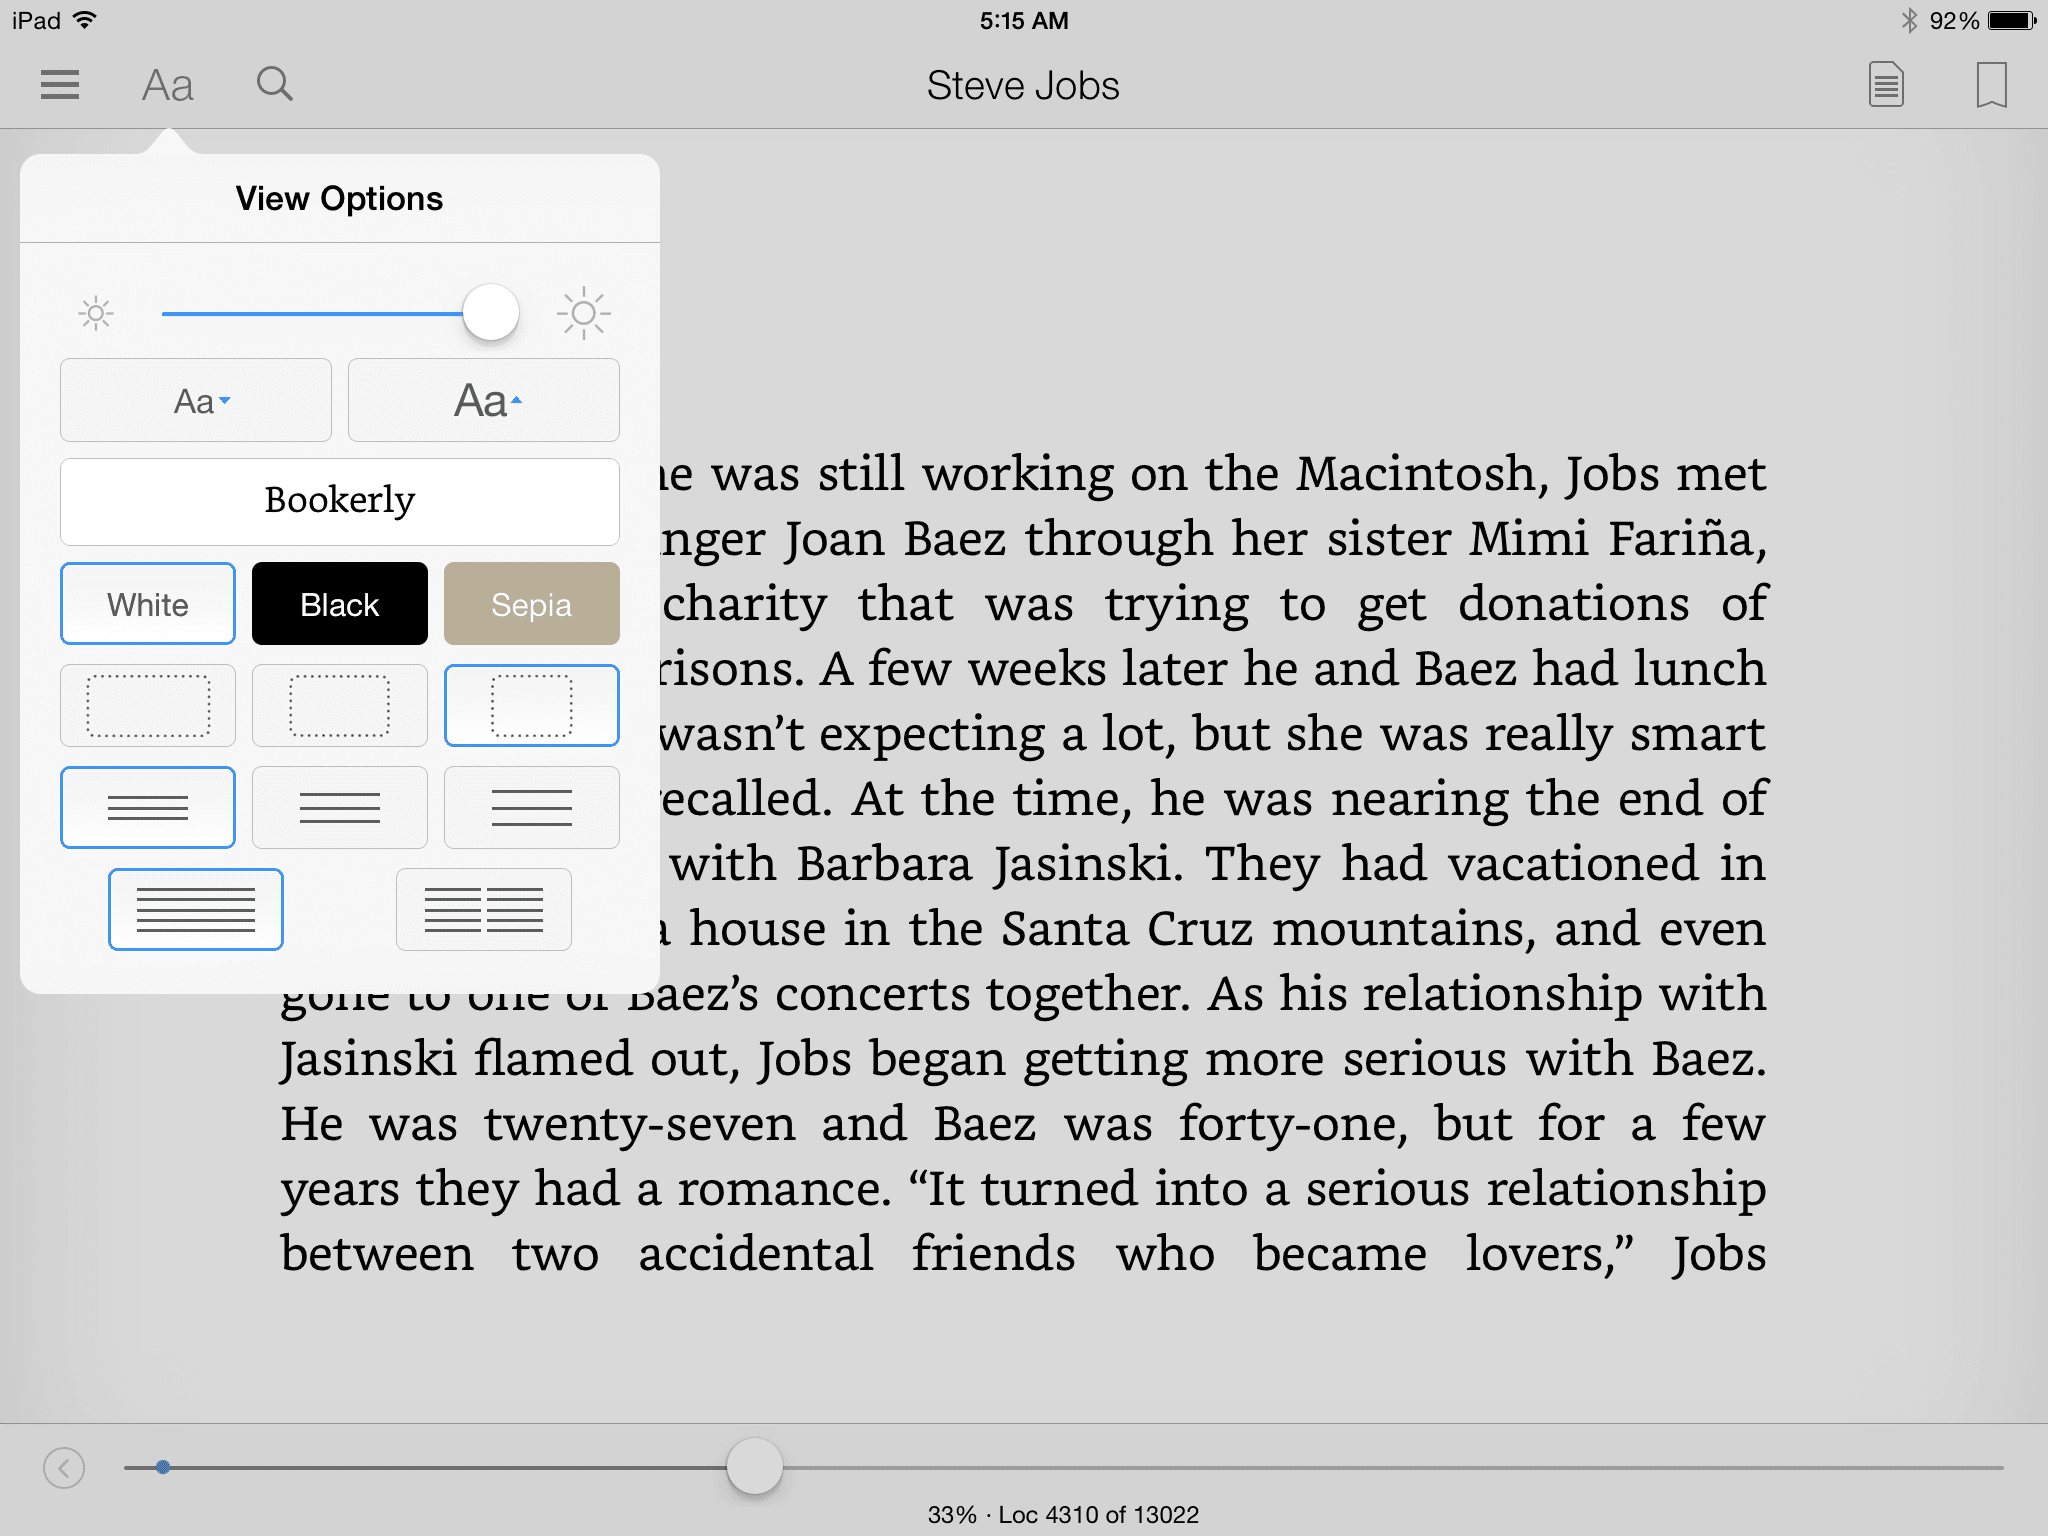Decrease font size with small Aa button
2048x1536 pixels.
pos(196,400)
